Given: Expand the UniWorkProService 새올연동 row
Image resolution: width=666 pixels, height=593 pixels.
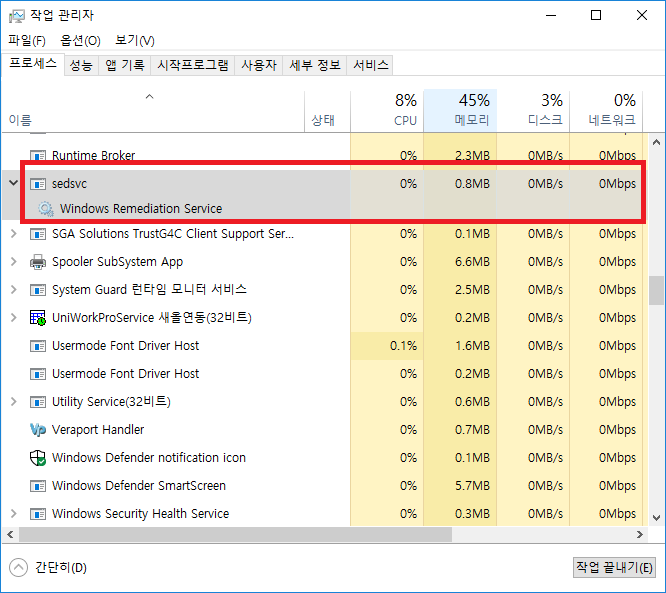Looking at the screenshot, I should pyautogui.click(x=14, y=318).
